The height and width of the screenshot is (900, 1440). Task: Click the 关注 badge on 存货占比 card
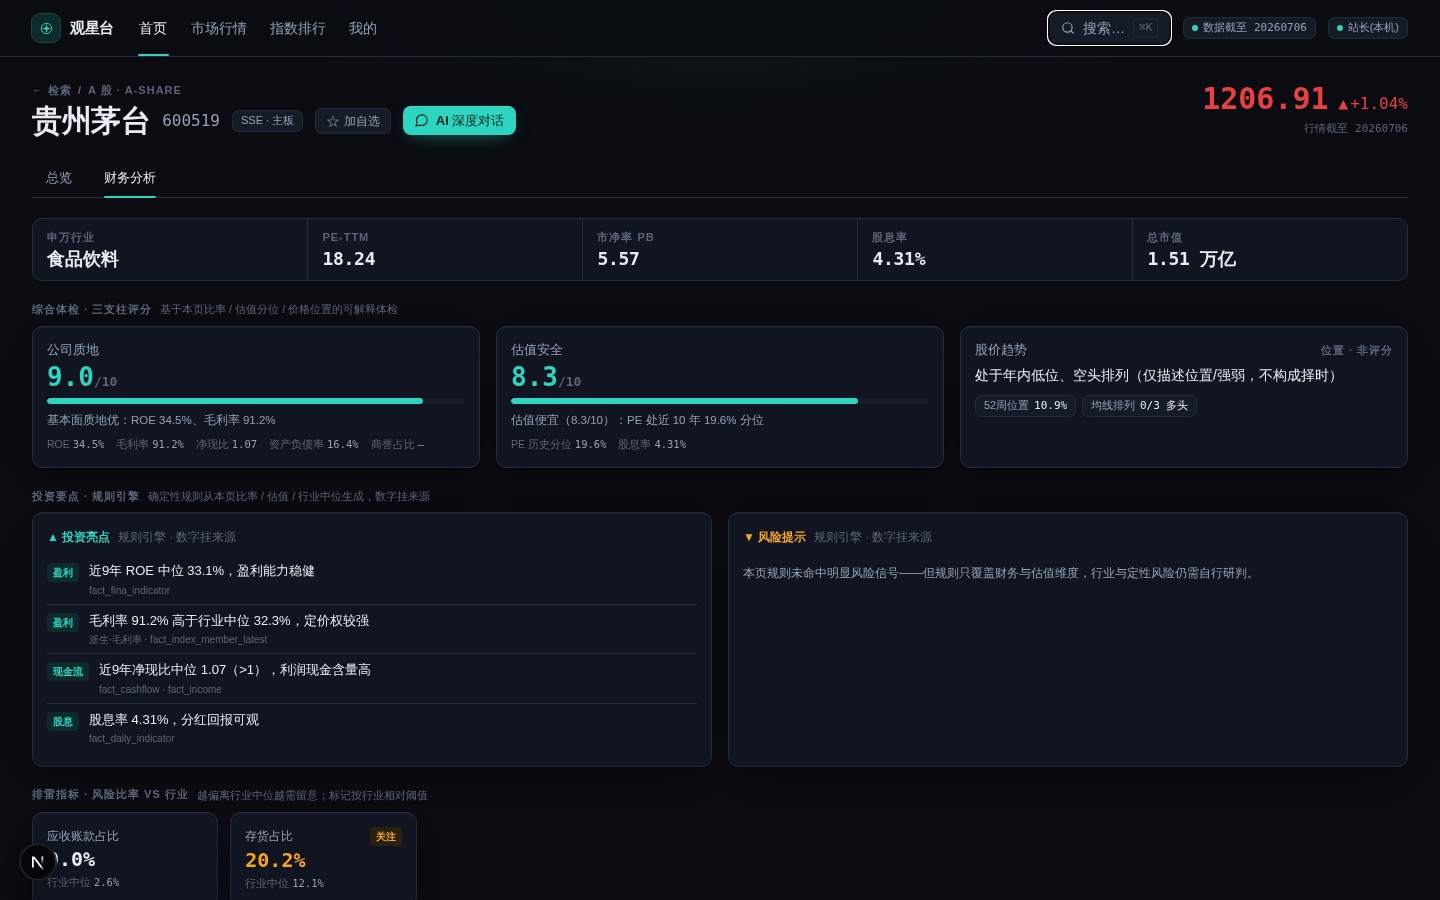386,837
